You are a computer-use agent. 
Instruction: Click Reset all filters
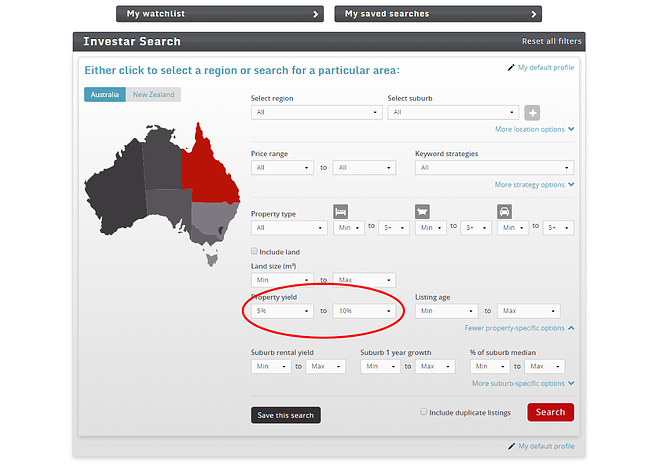coord(551,41)
